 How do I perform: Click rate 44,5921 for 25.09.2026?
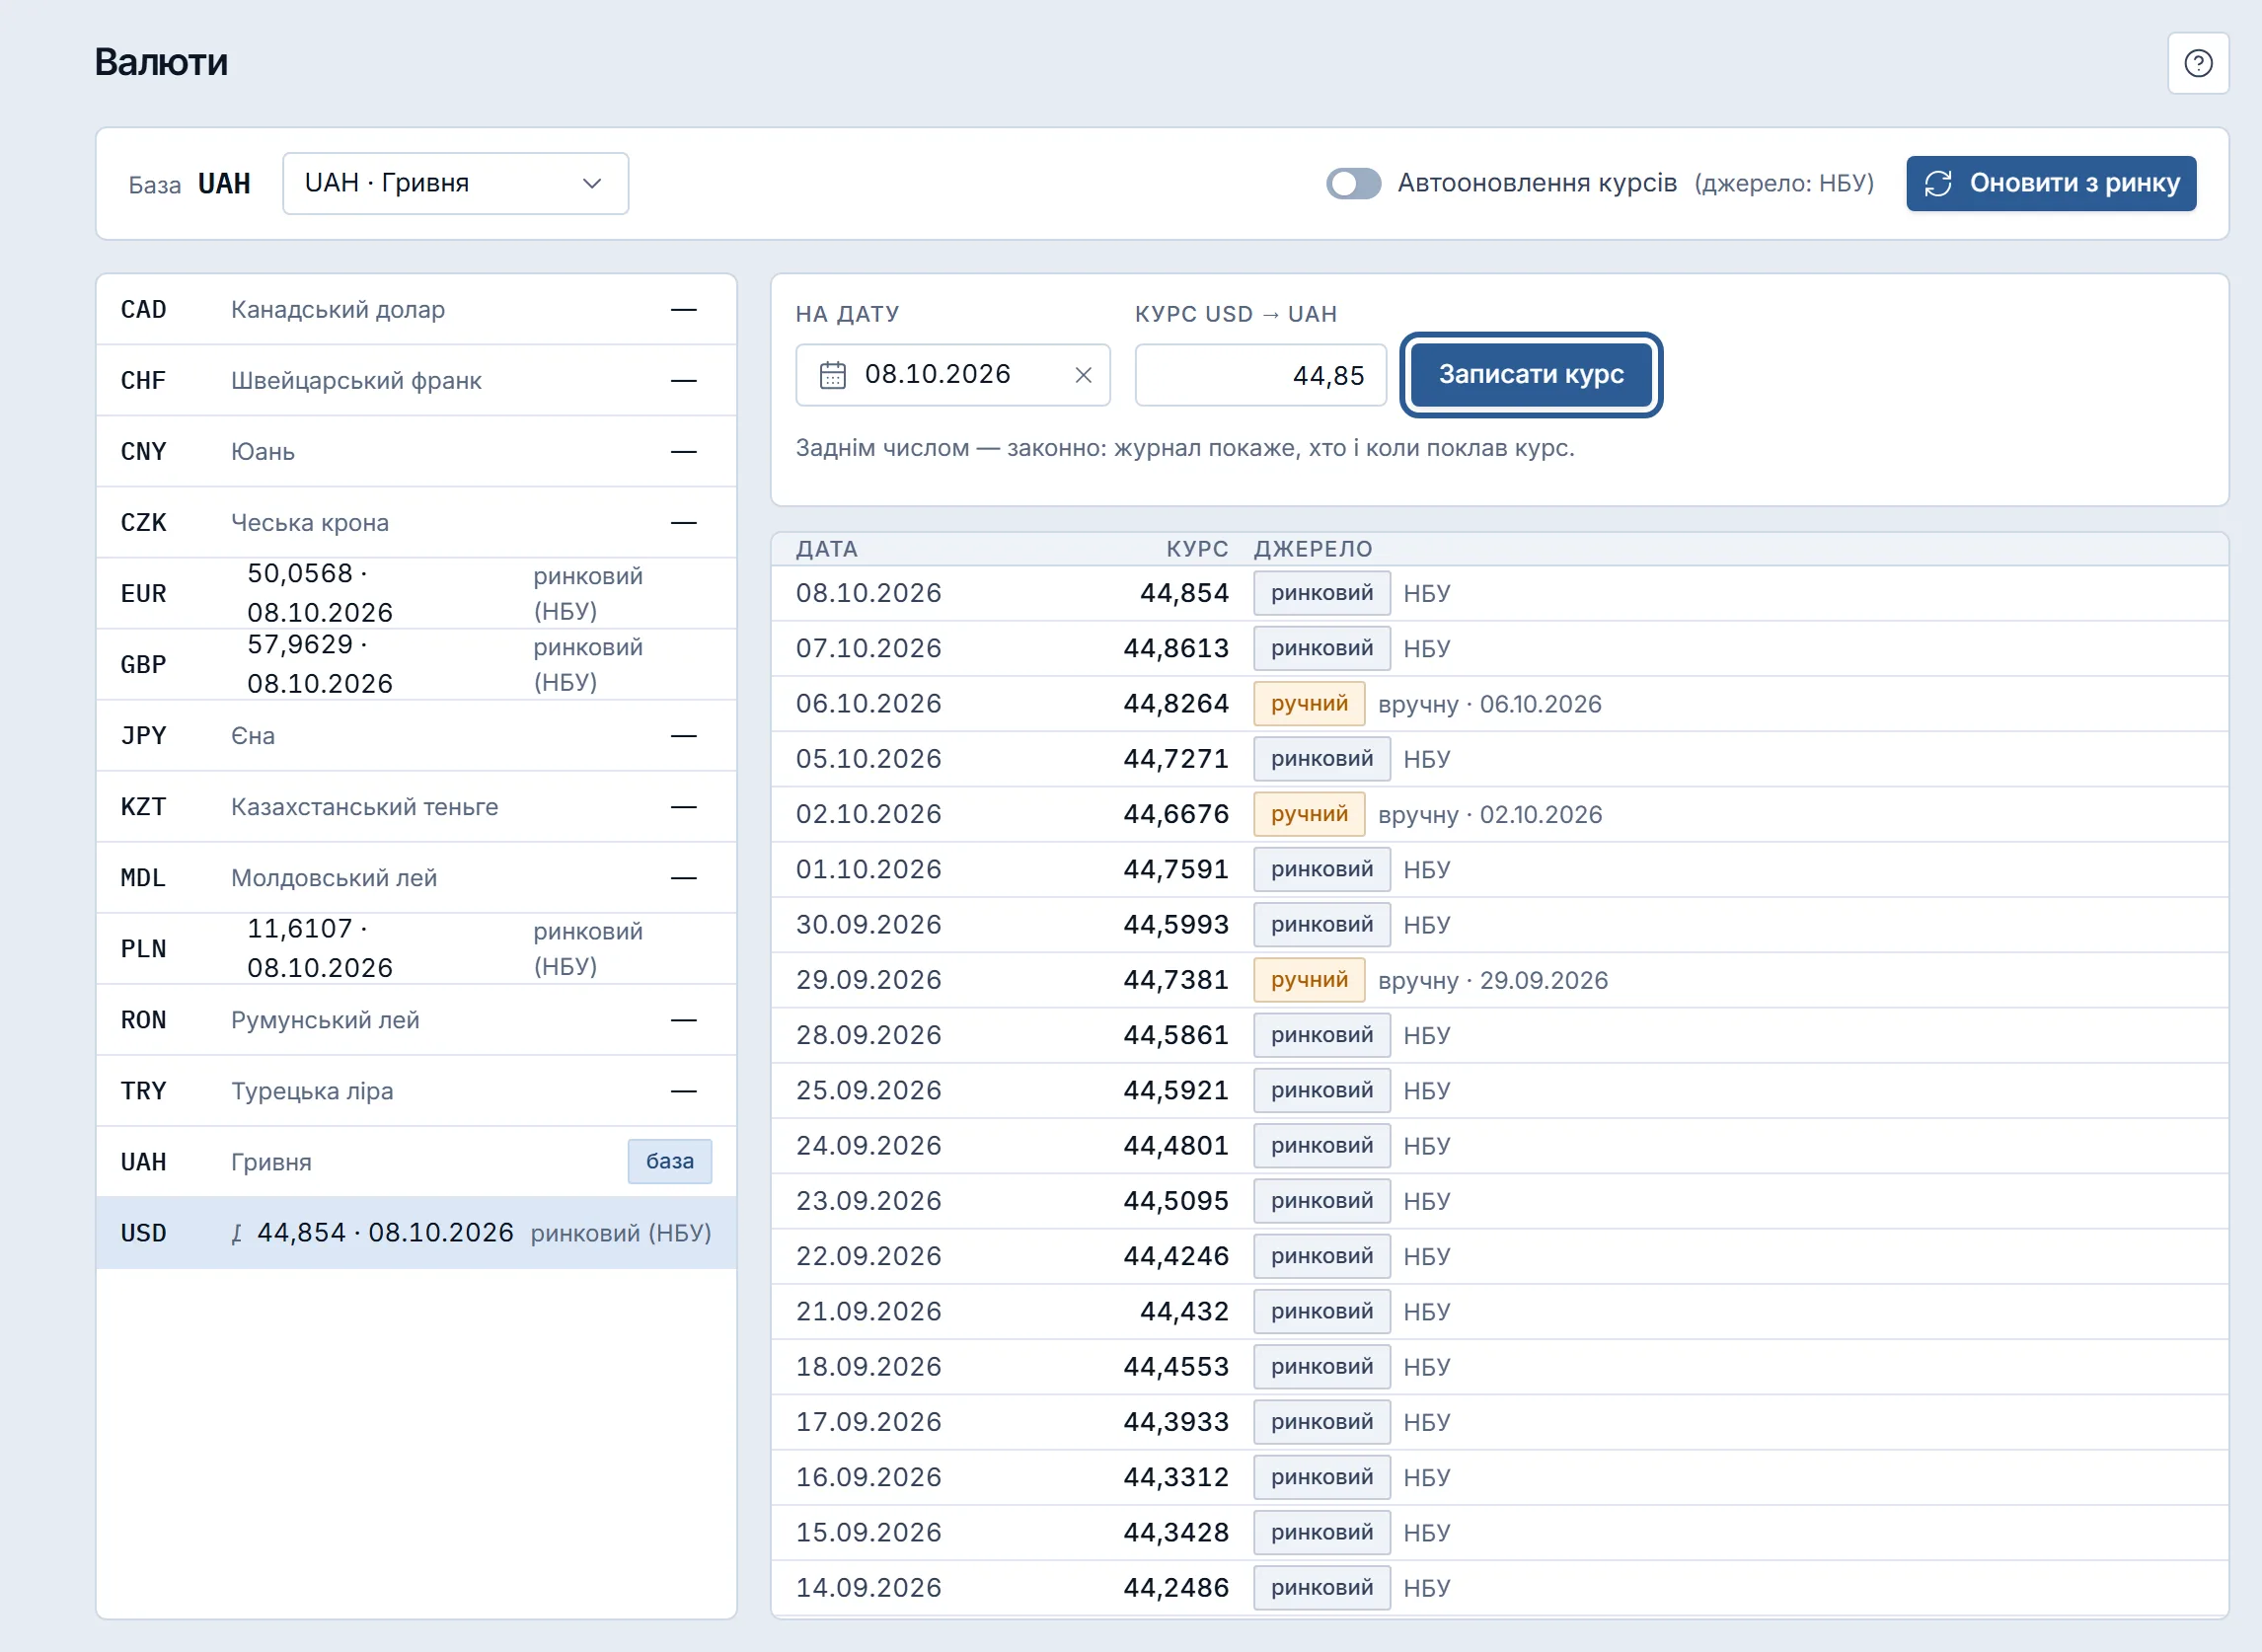coord(1176,1090)
